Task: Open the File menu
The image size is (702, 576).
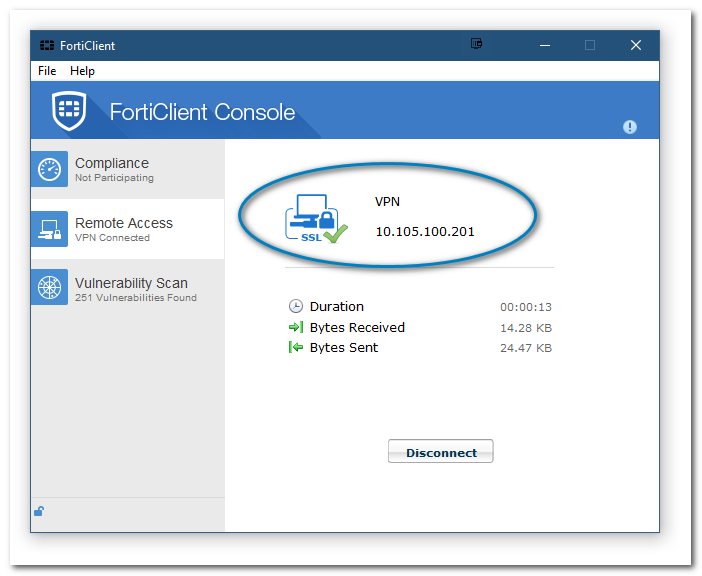Action: pos(47,71)
